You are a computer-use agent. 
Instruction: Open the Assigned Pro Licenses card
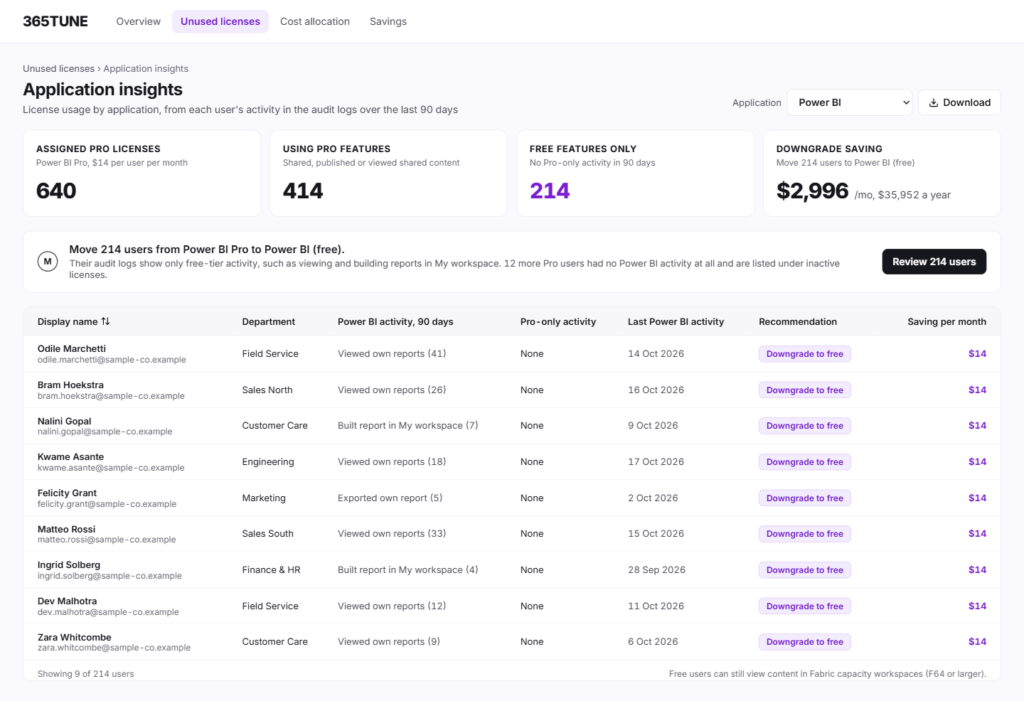(142, 173)
